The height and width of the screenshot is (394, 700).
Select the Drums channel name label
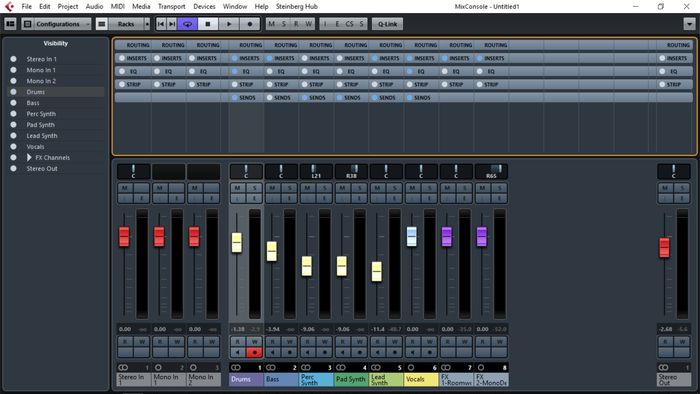(246, 379)
